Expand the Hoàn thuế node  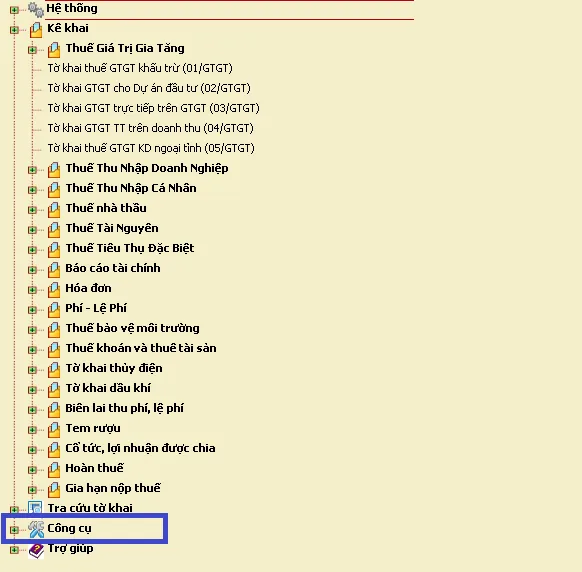coord(32,470)
